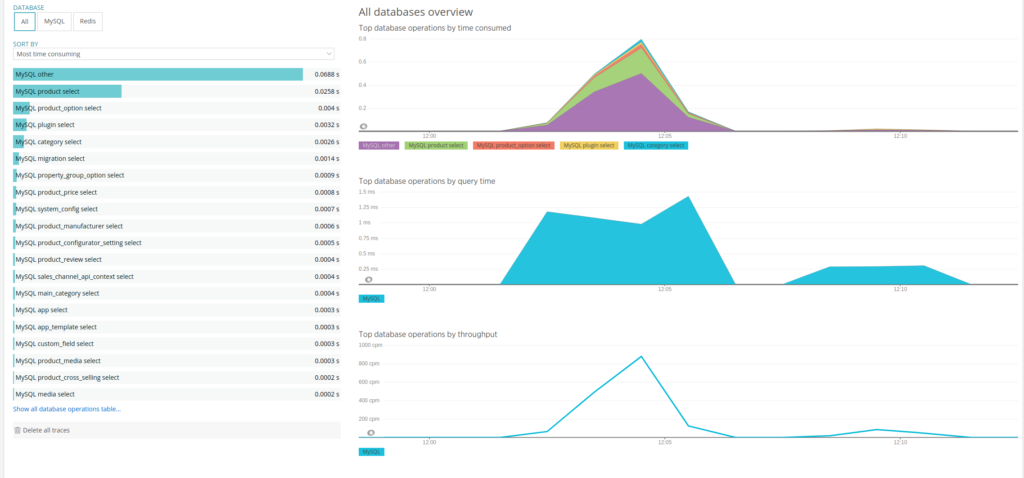Switch to the Redis database tab
This screenshot has width=1024, height=478.
[x=88, y=21]
